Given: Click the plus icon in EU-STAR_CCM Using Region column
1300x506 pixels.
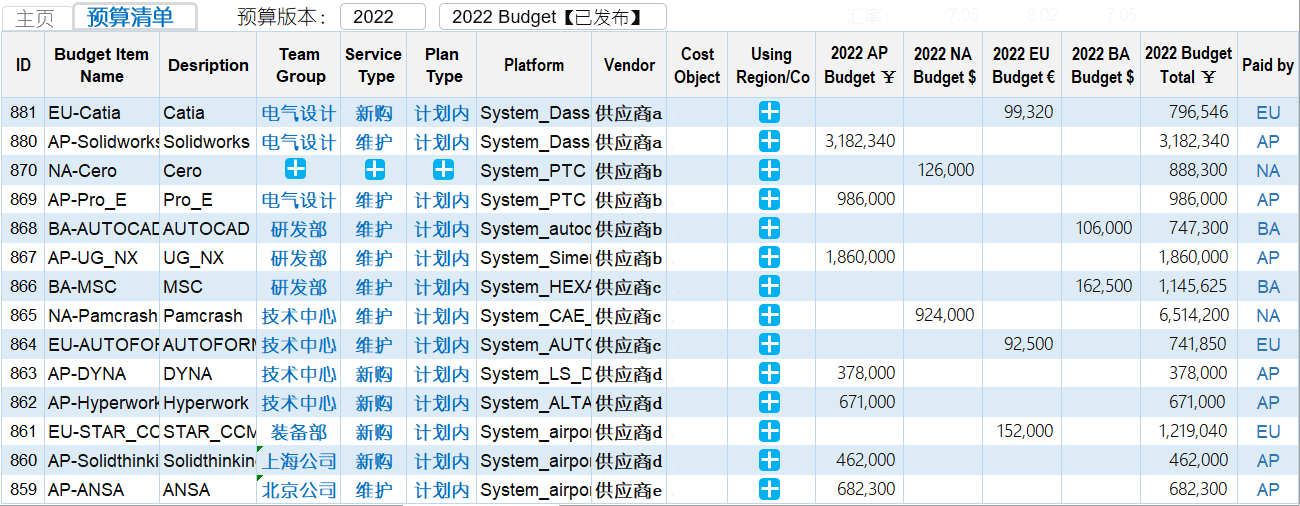Looking at the screenshot, I should 769,432.
